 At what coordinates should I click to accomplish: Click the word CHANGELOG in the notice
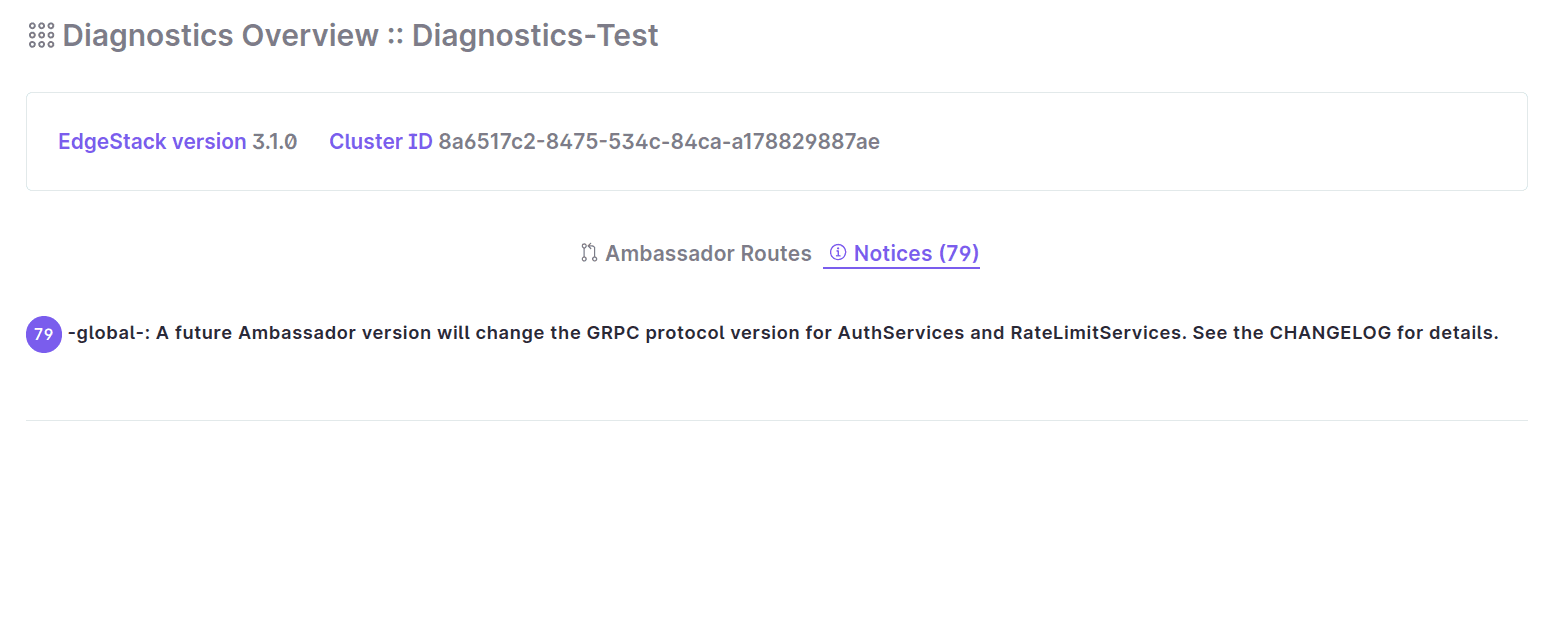pyautogui.click(x=1330, y=333)
